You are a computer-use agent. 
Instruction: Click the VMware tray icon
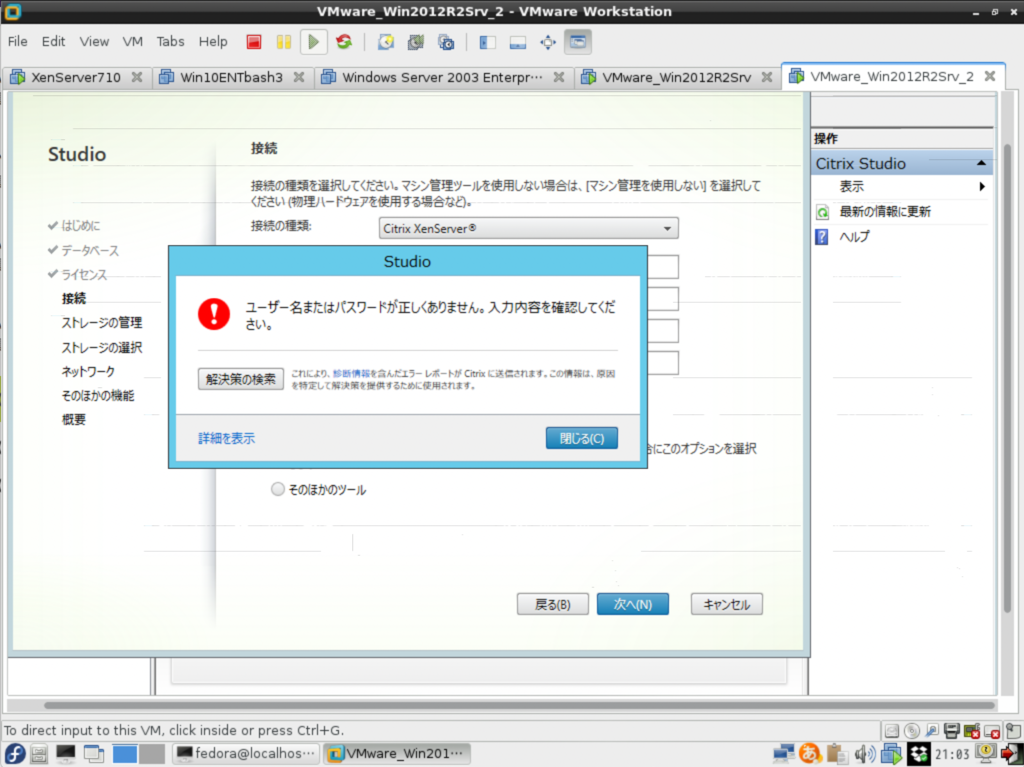click(891, 753)
